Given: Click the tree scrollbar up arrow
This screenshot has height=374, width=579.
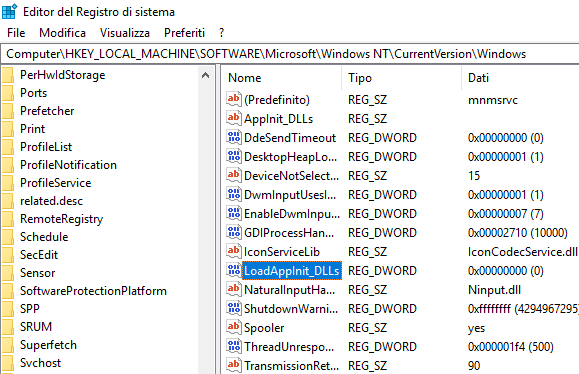Looking at the screenshot, I should pyautogui.click(x=205, y=76).
